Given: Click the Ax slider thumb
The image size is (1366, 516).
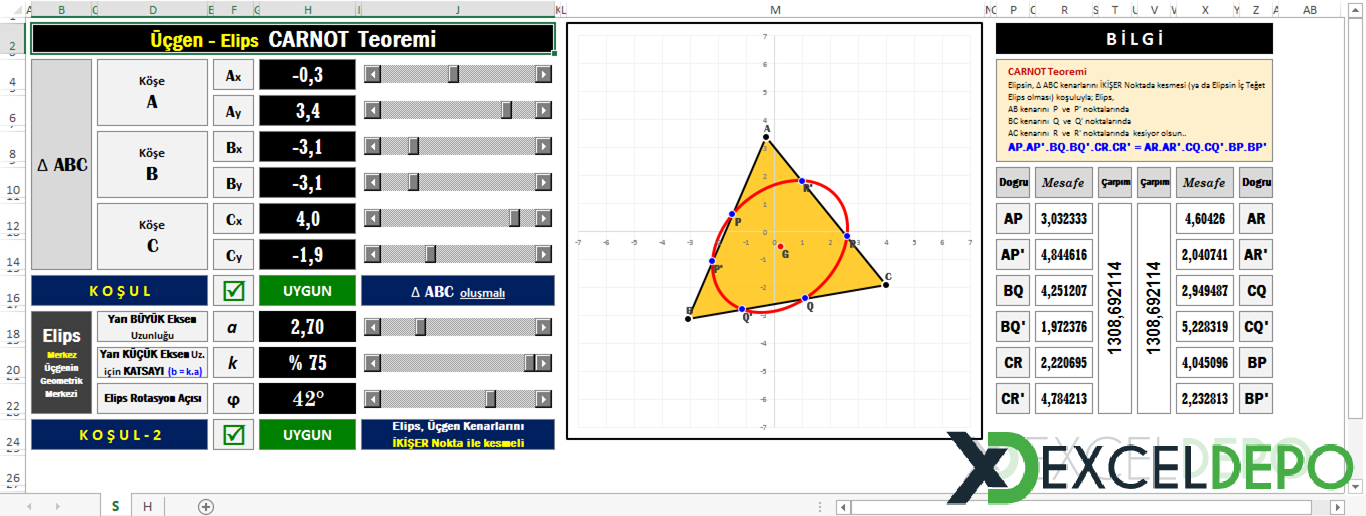Looking at the screenshot, I should (454, 74).
